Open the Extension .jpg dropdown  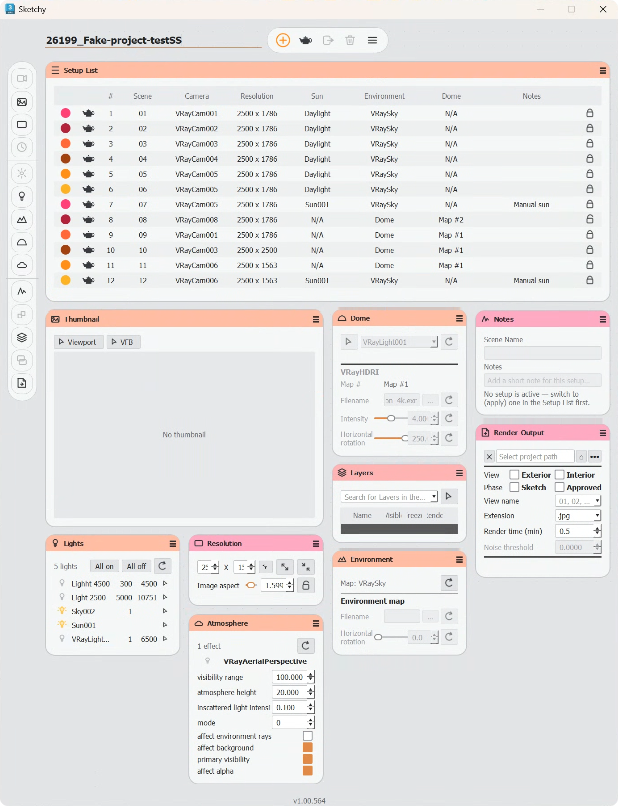tap(578, 516)
